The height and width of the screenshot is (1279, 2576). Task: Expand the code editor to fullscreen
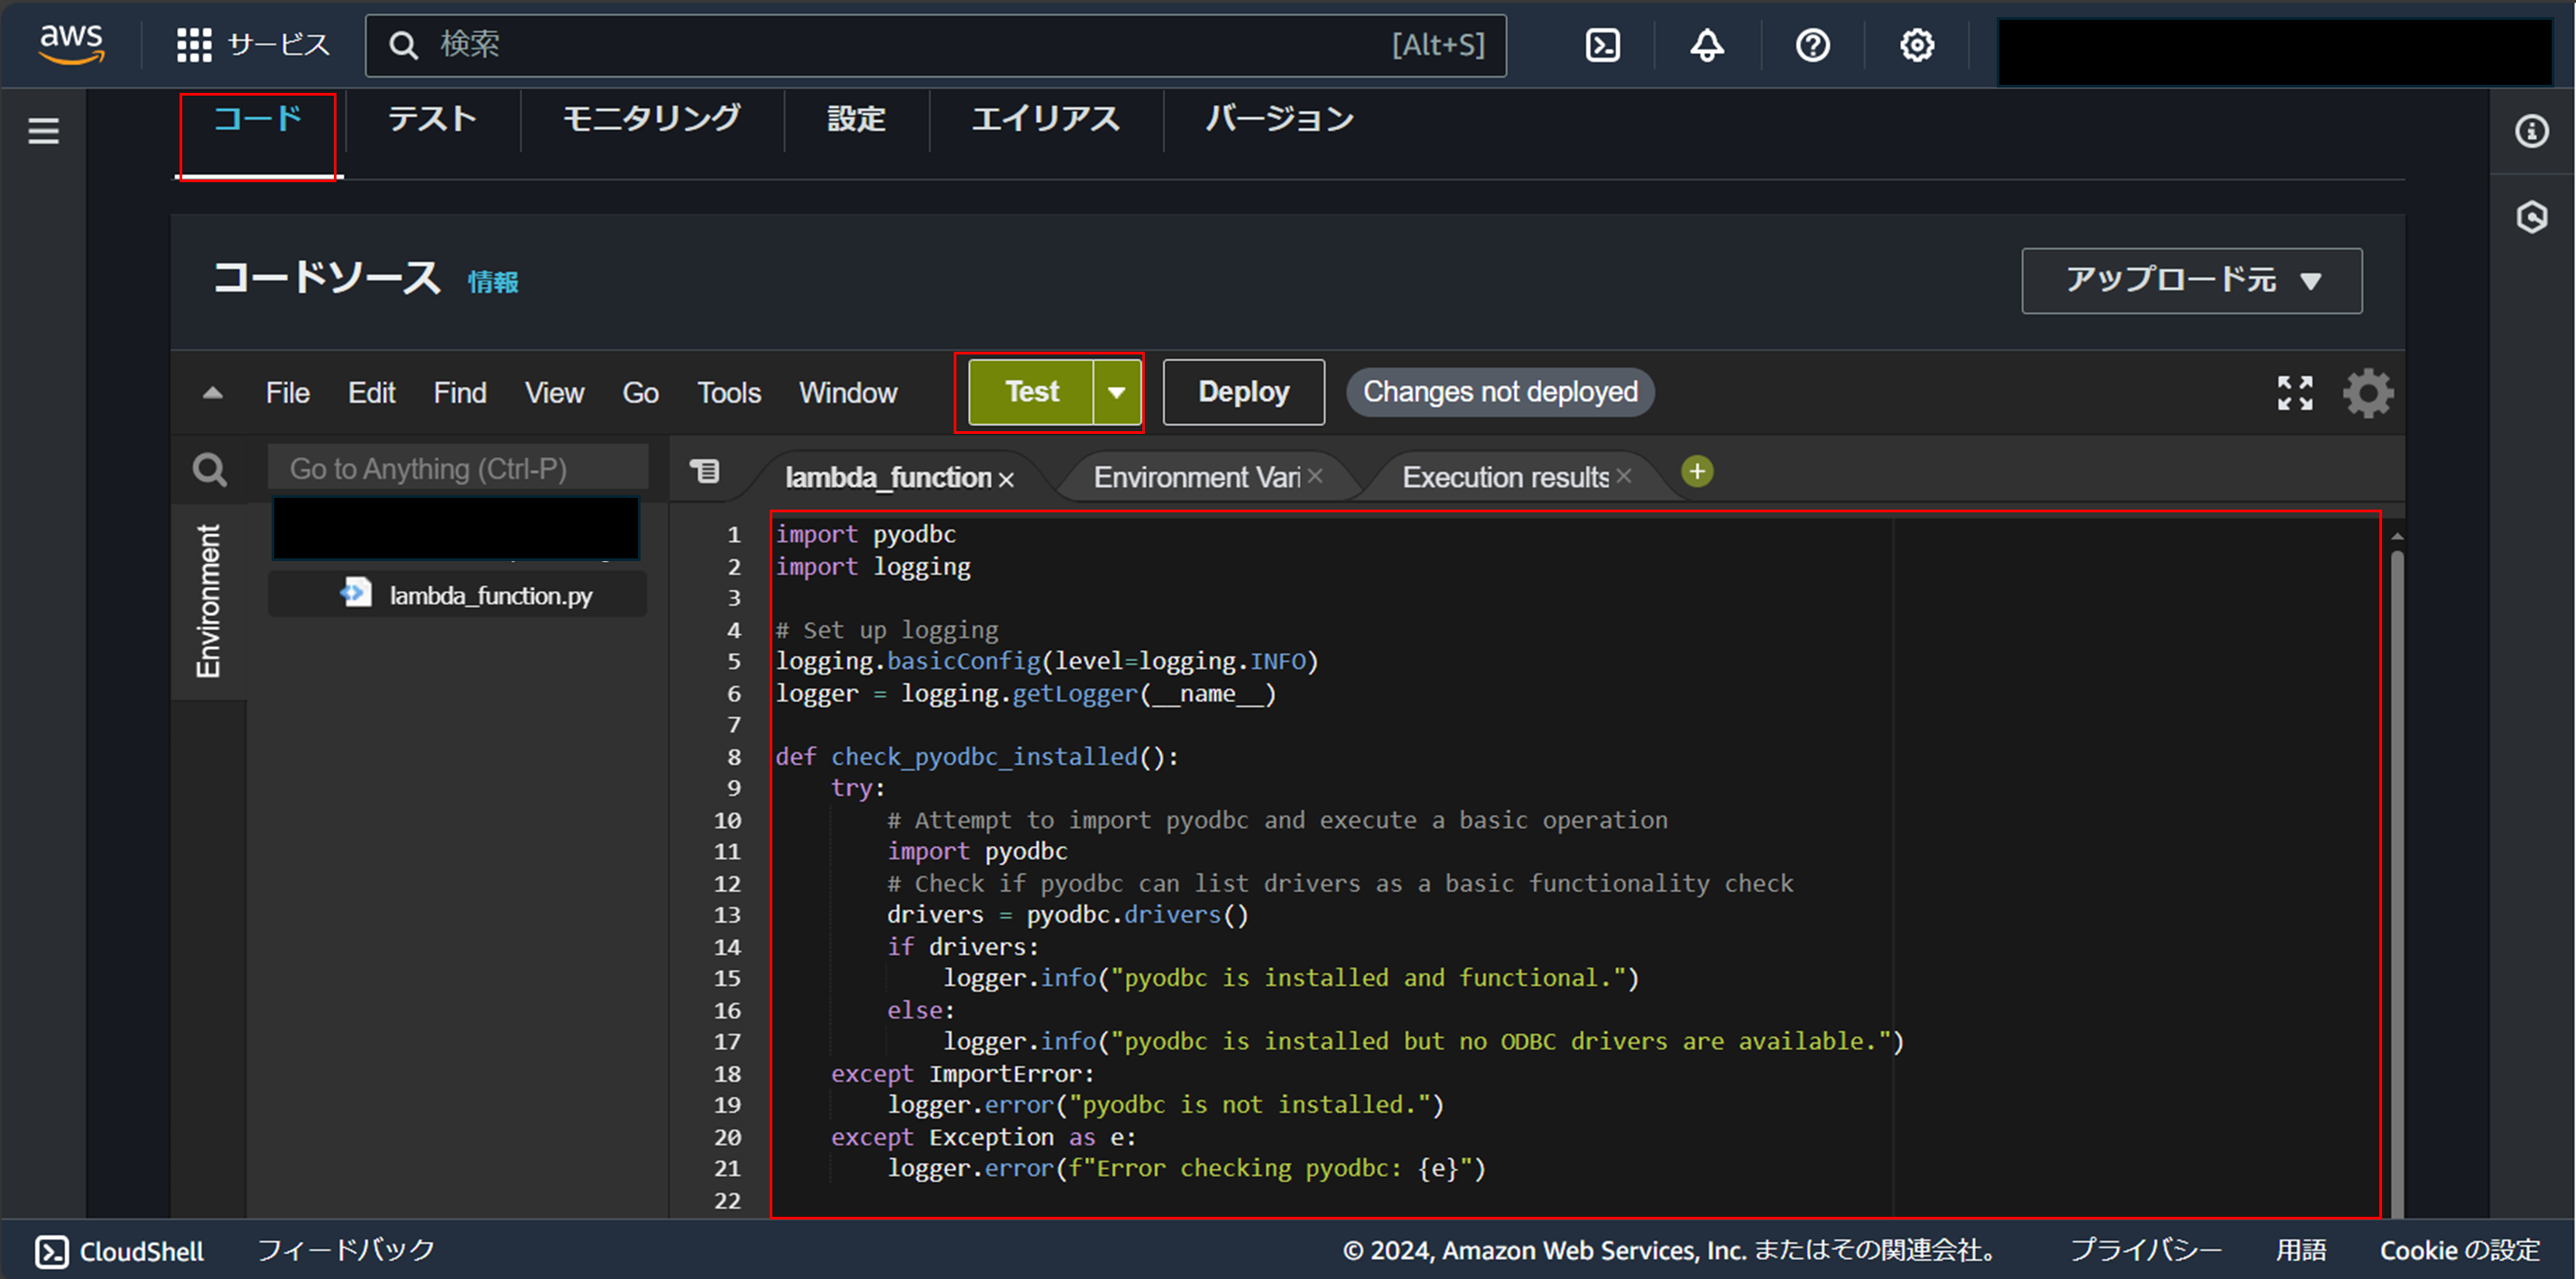pos(2296,392)
